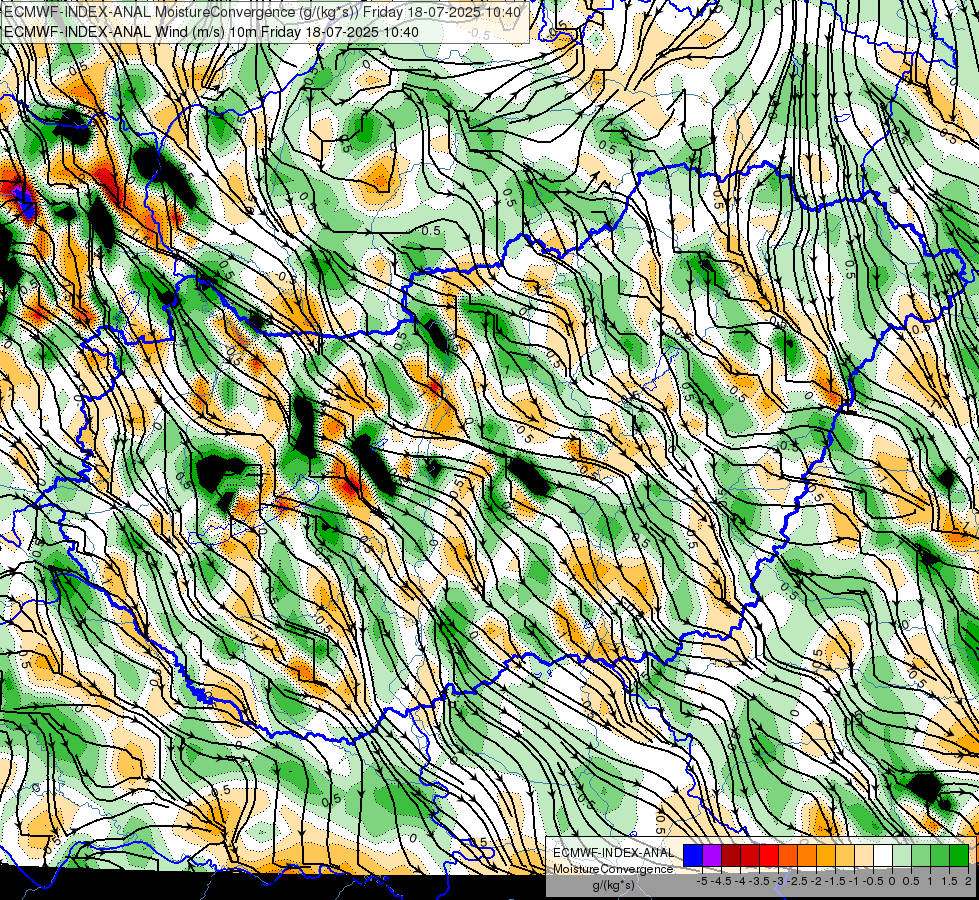
Task: Choose the darkest green legend swatch
Action: [958, 855]
